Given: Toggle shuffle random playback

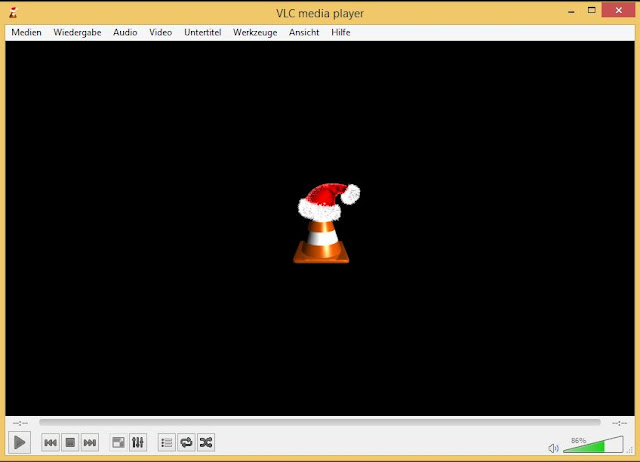Looking at the screenshot, I should coord(206,442).
